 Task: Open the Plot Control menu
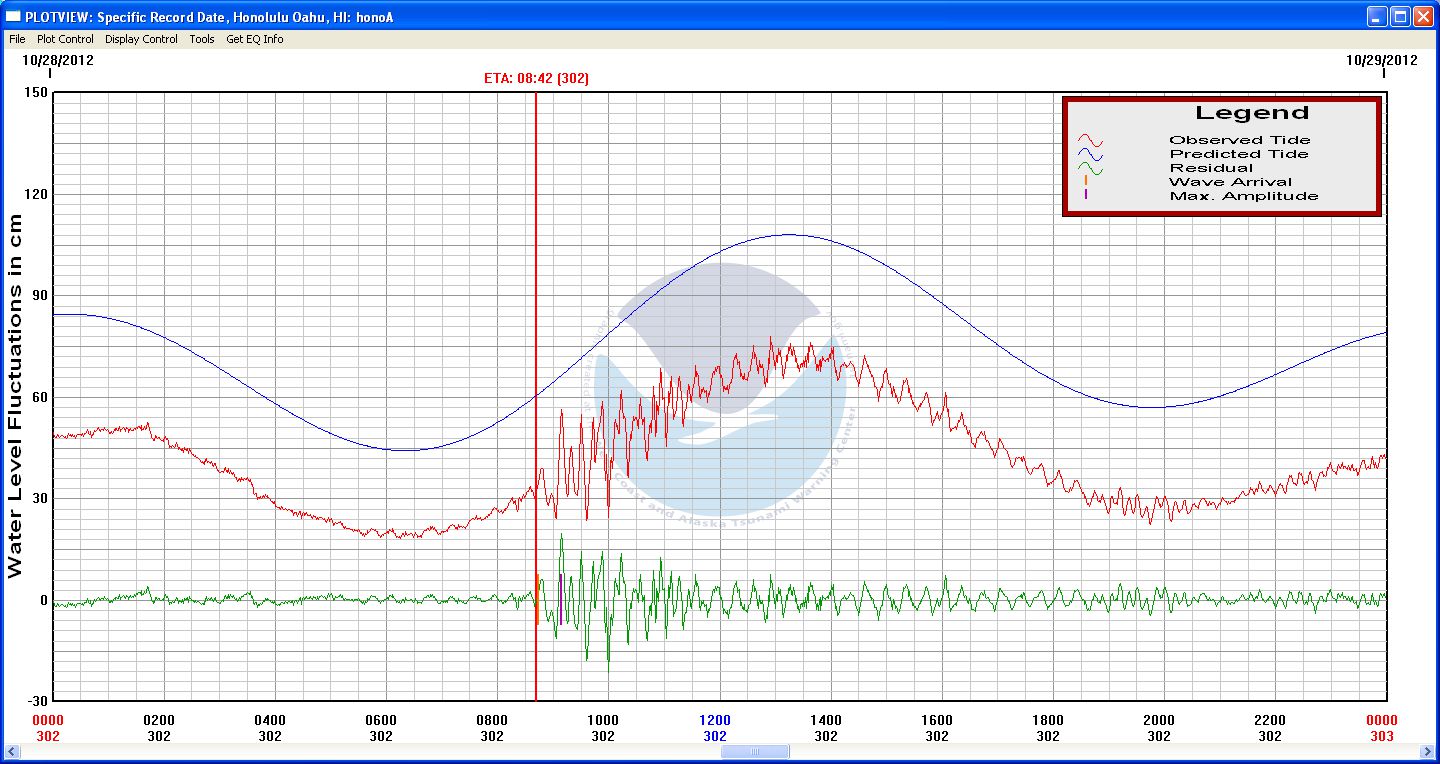click(x=65, y=39)
